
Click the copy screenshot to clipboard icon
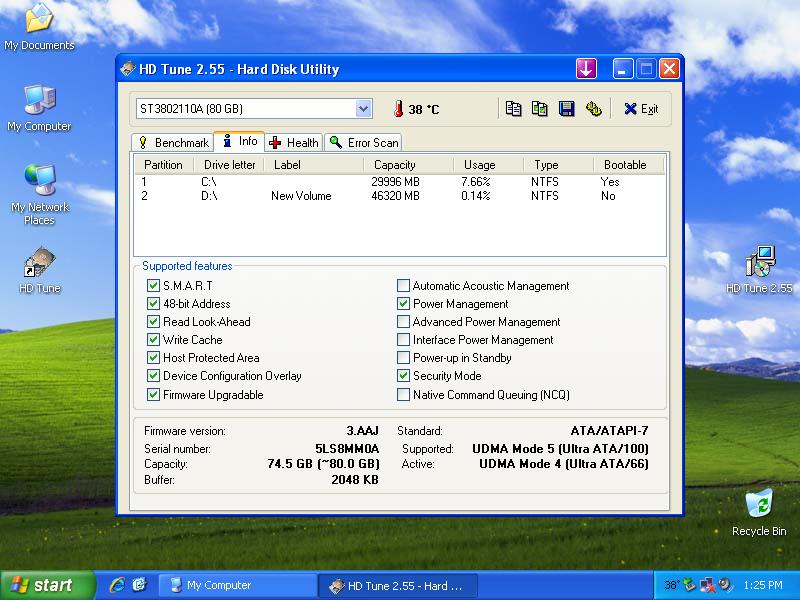point(540,109)
